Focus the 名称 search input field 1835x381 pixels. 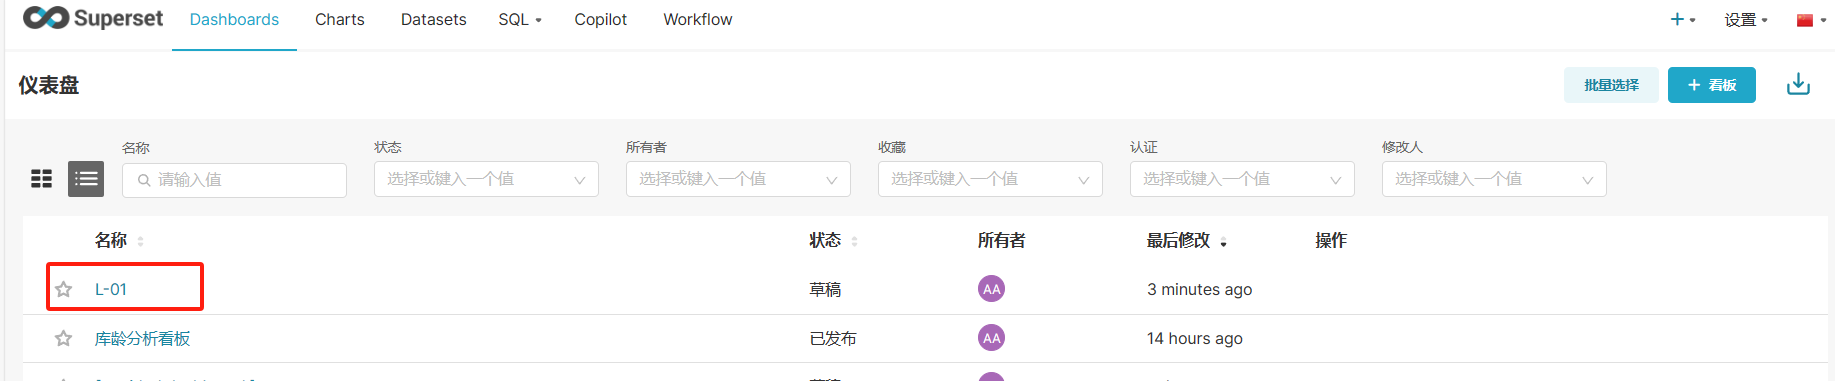(234, 180)
